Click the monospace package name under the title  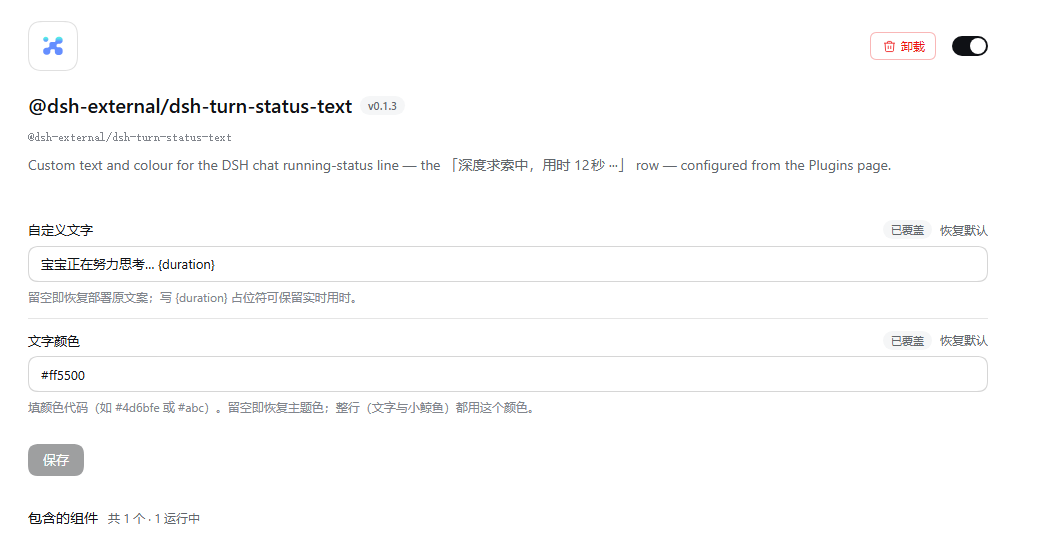[x=130, y=138]
